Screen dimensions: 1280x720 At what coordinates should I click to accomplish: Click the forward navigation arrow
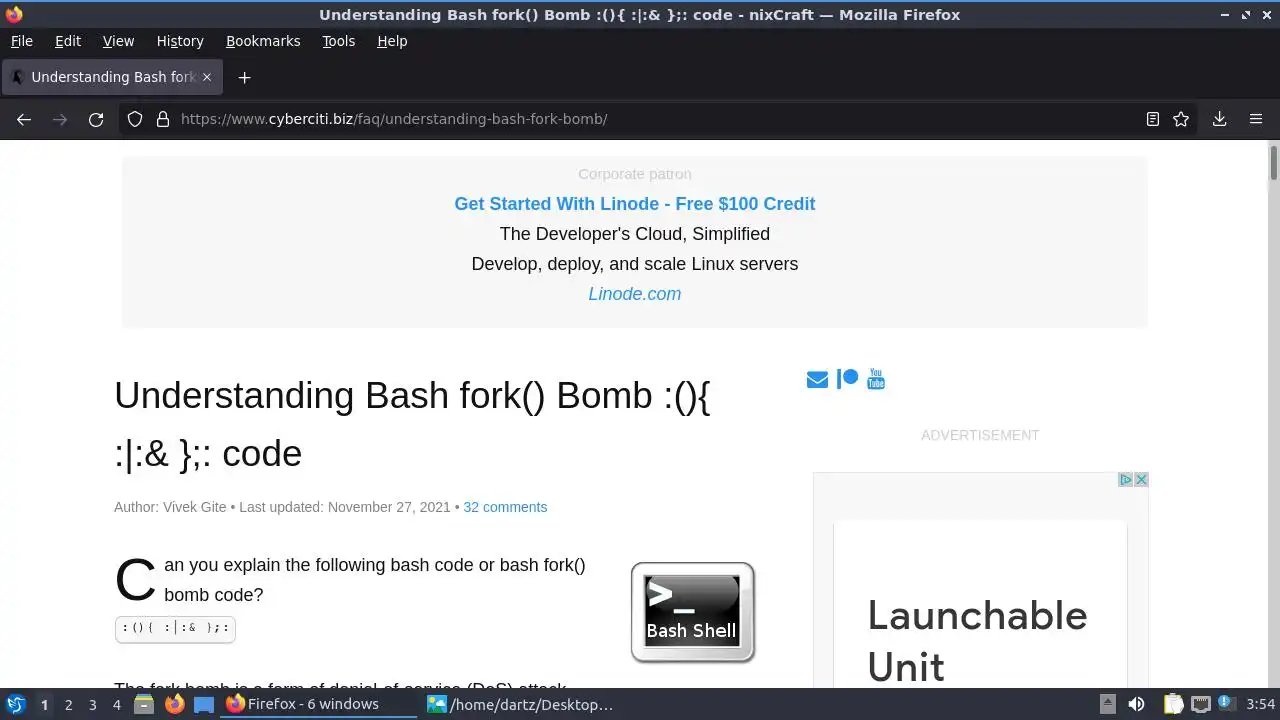pos(60,119)
